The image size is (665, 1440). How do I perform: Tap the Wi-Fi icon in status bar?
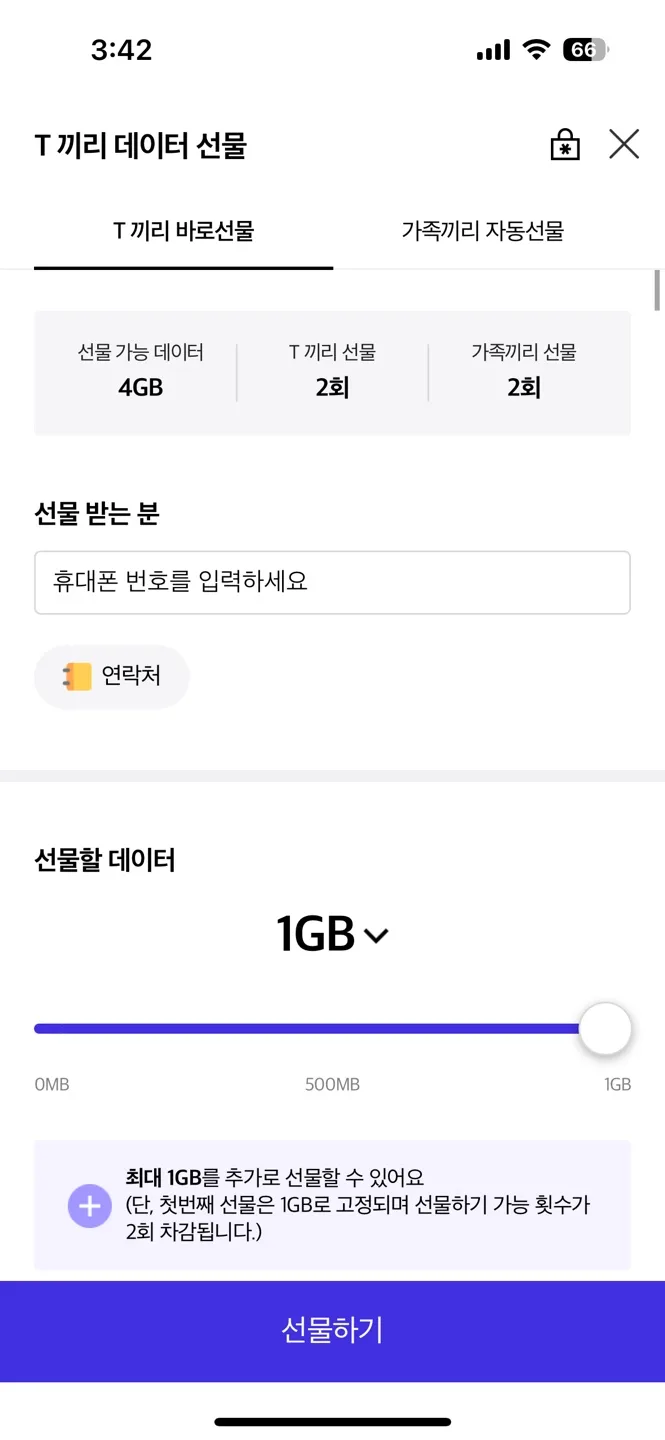click(538, 50)
